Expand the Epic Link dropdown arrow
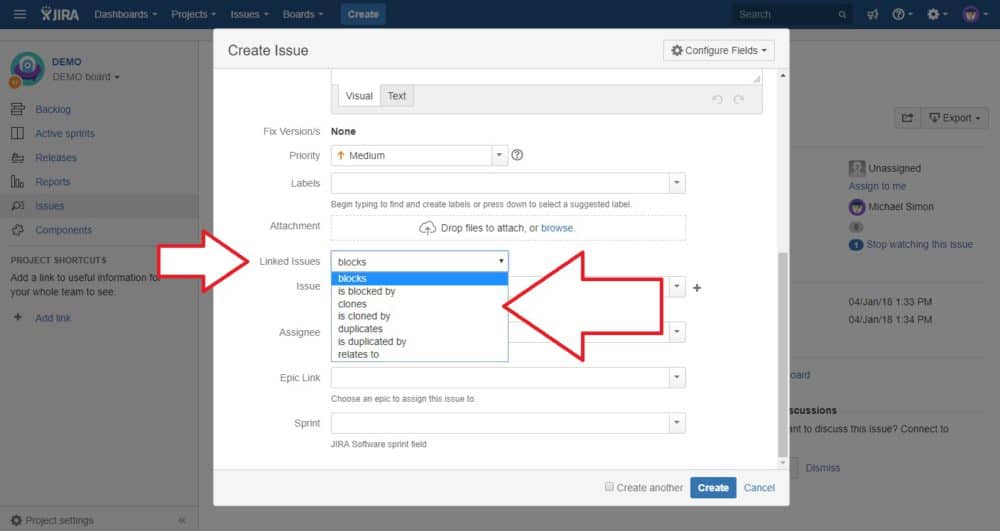1000x531 pixels. click(677, 377)
